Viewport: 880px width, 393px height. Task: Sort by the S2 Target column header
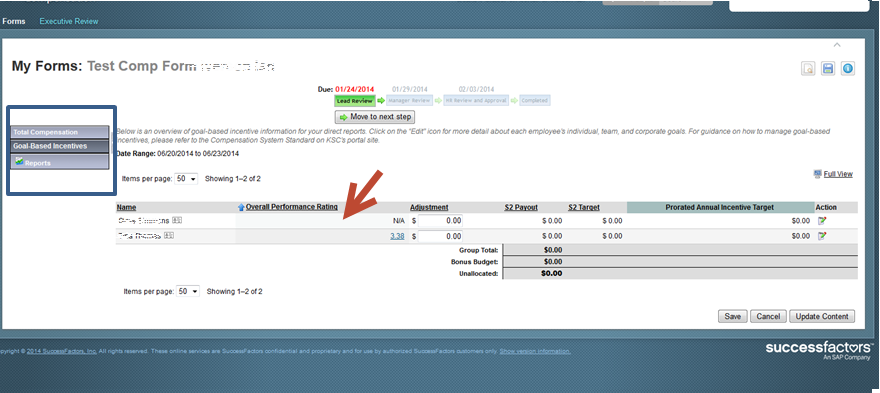pyautogui.click(x=584, y=207)
